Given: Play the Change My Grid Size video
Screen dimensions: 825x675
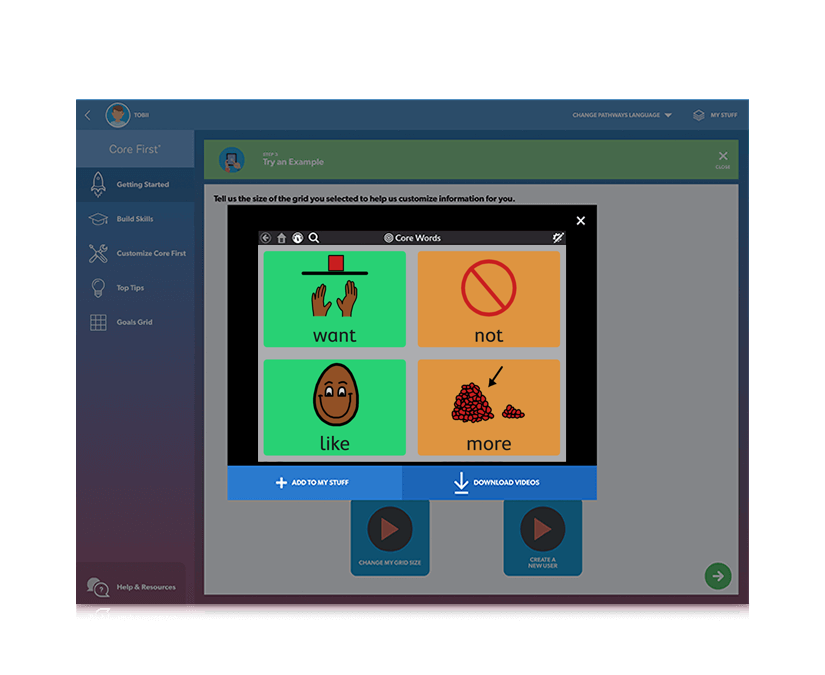Looking at the screenshot, I should pyautogui.click(x=390, y=529).
